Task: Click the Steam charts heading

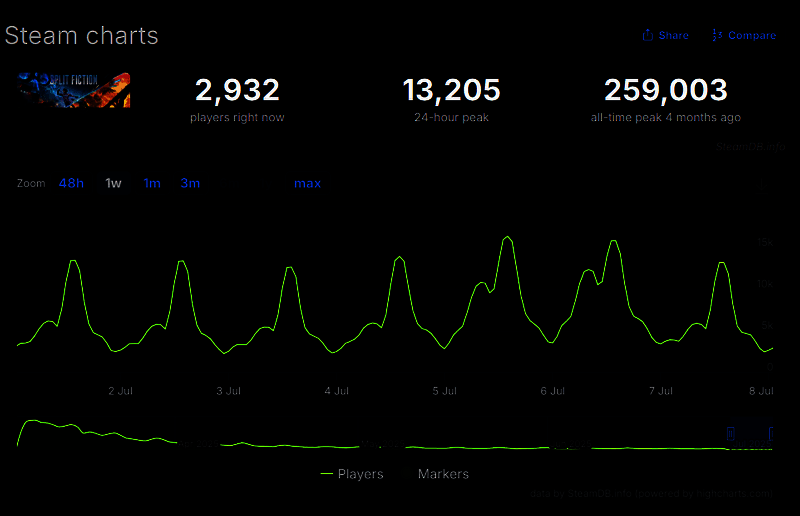Action: point(82,36)
